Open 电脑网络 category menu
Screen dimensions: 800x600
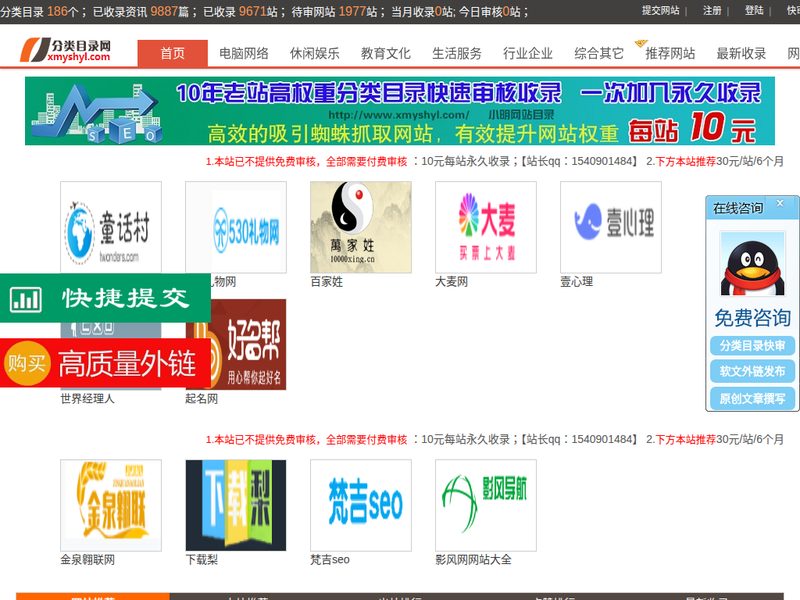click(x=244, y=53)
